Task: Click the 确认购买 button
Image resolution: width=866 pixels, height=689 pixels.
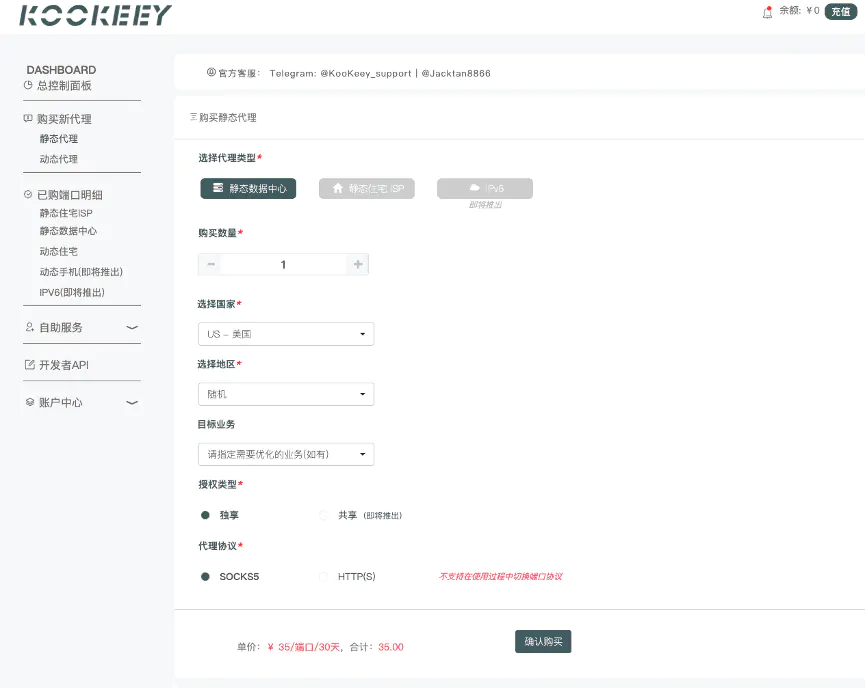Action: click(x=543, y=641)
